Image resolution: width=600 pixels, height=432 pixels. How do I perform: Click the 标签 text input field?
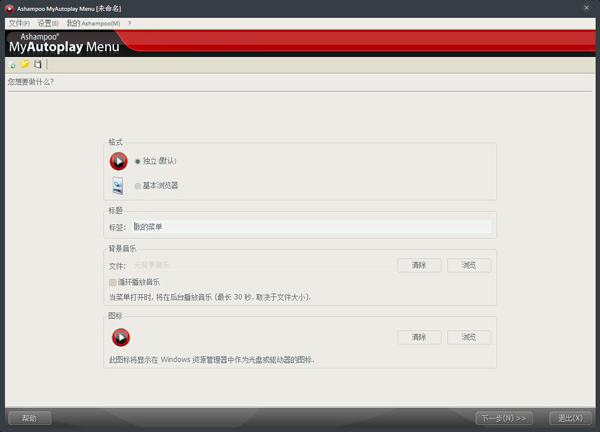coord(311,227)
